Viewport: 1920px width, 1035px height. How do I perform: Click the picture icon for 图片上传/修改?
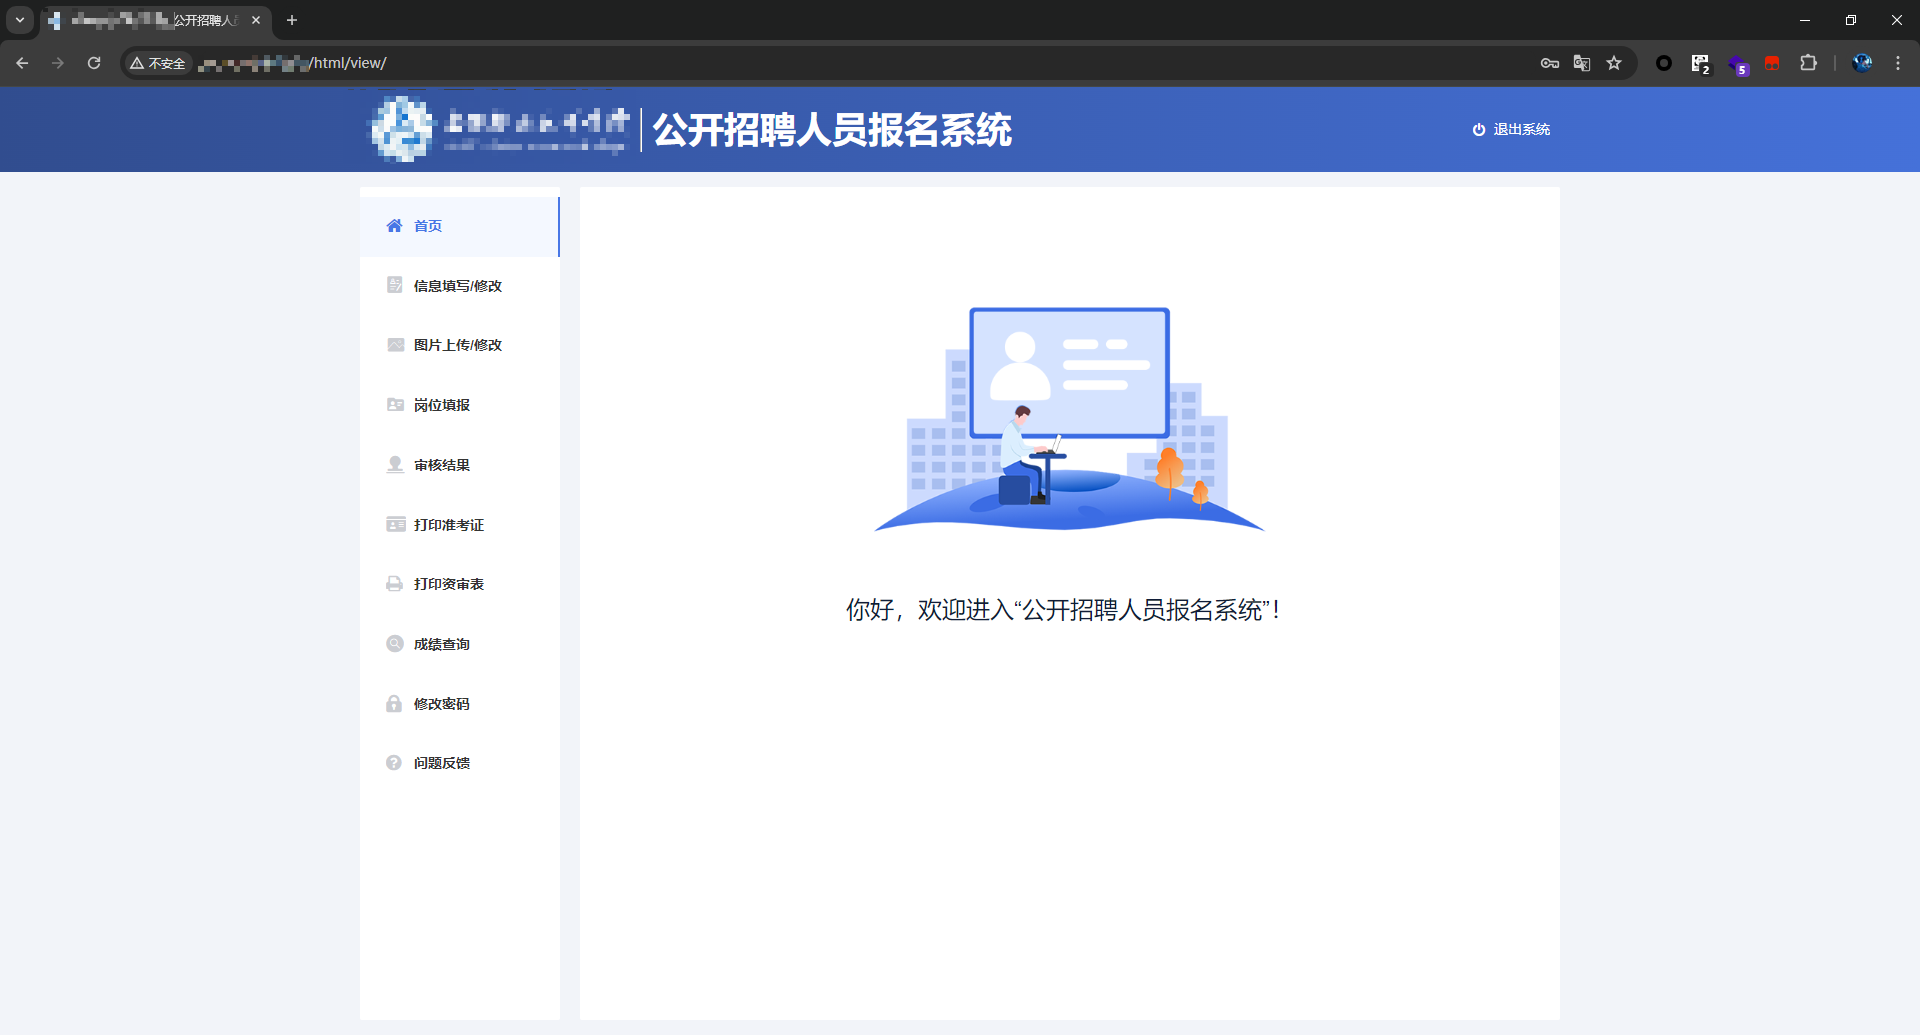pyautogui.click(x=395, y=345)
